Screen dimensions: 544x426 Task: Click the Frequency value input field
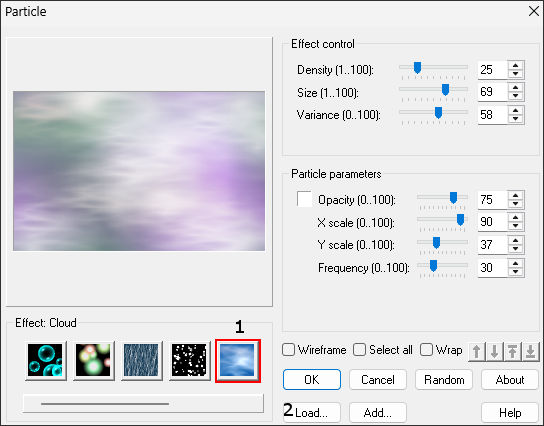493,267
